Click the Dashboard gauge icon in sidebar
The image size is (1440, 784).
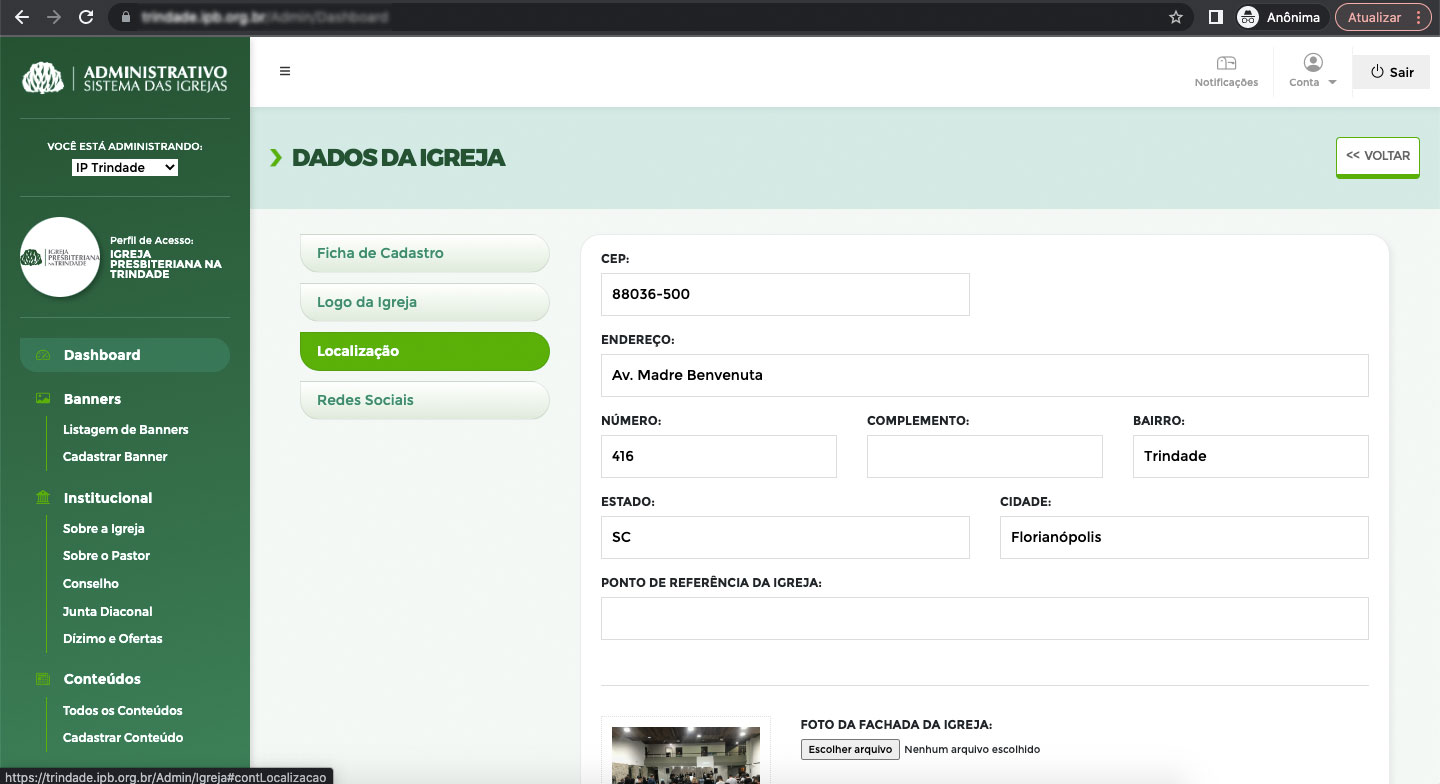coord(43,355)
